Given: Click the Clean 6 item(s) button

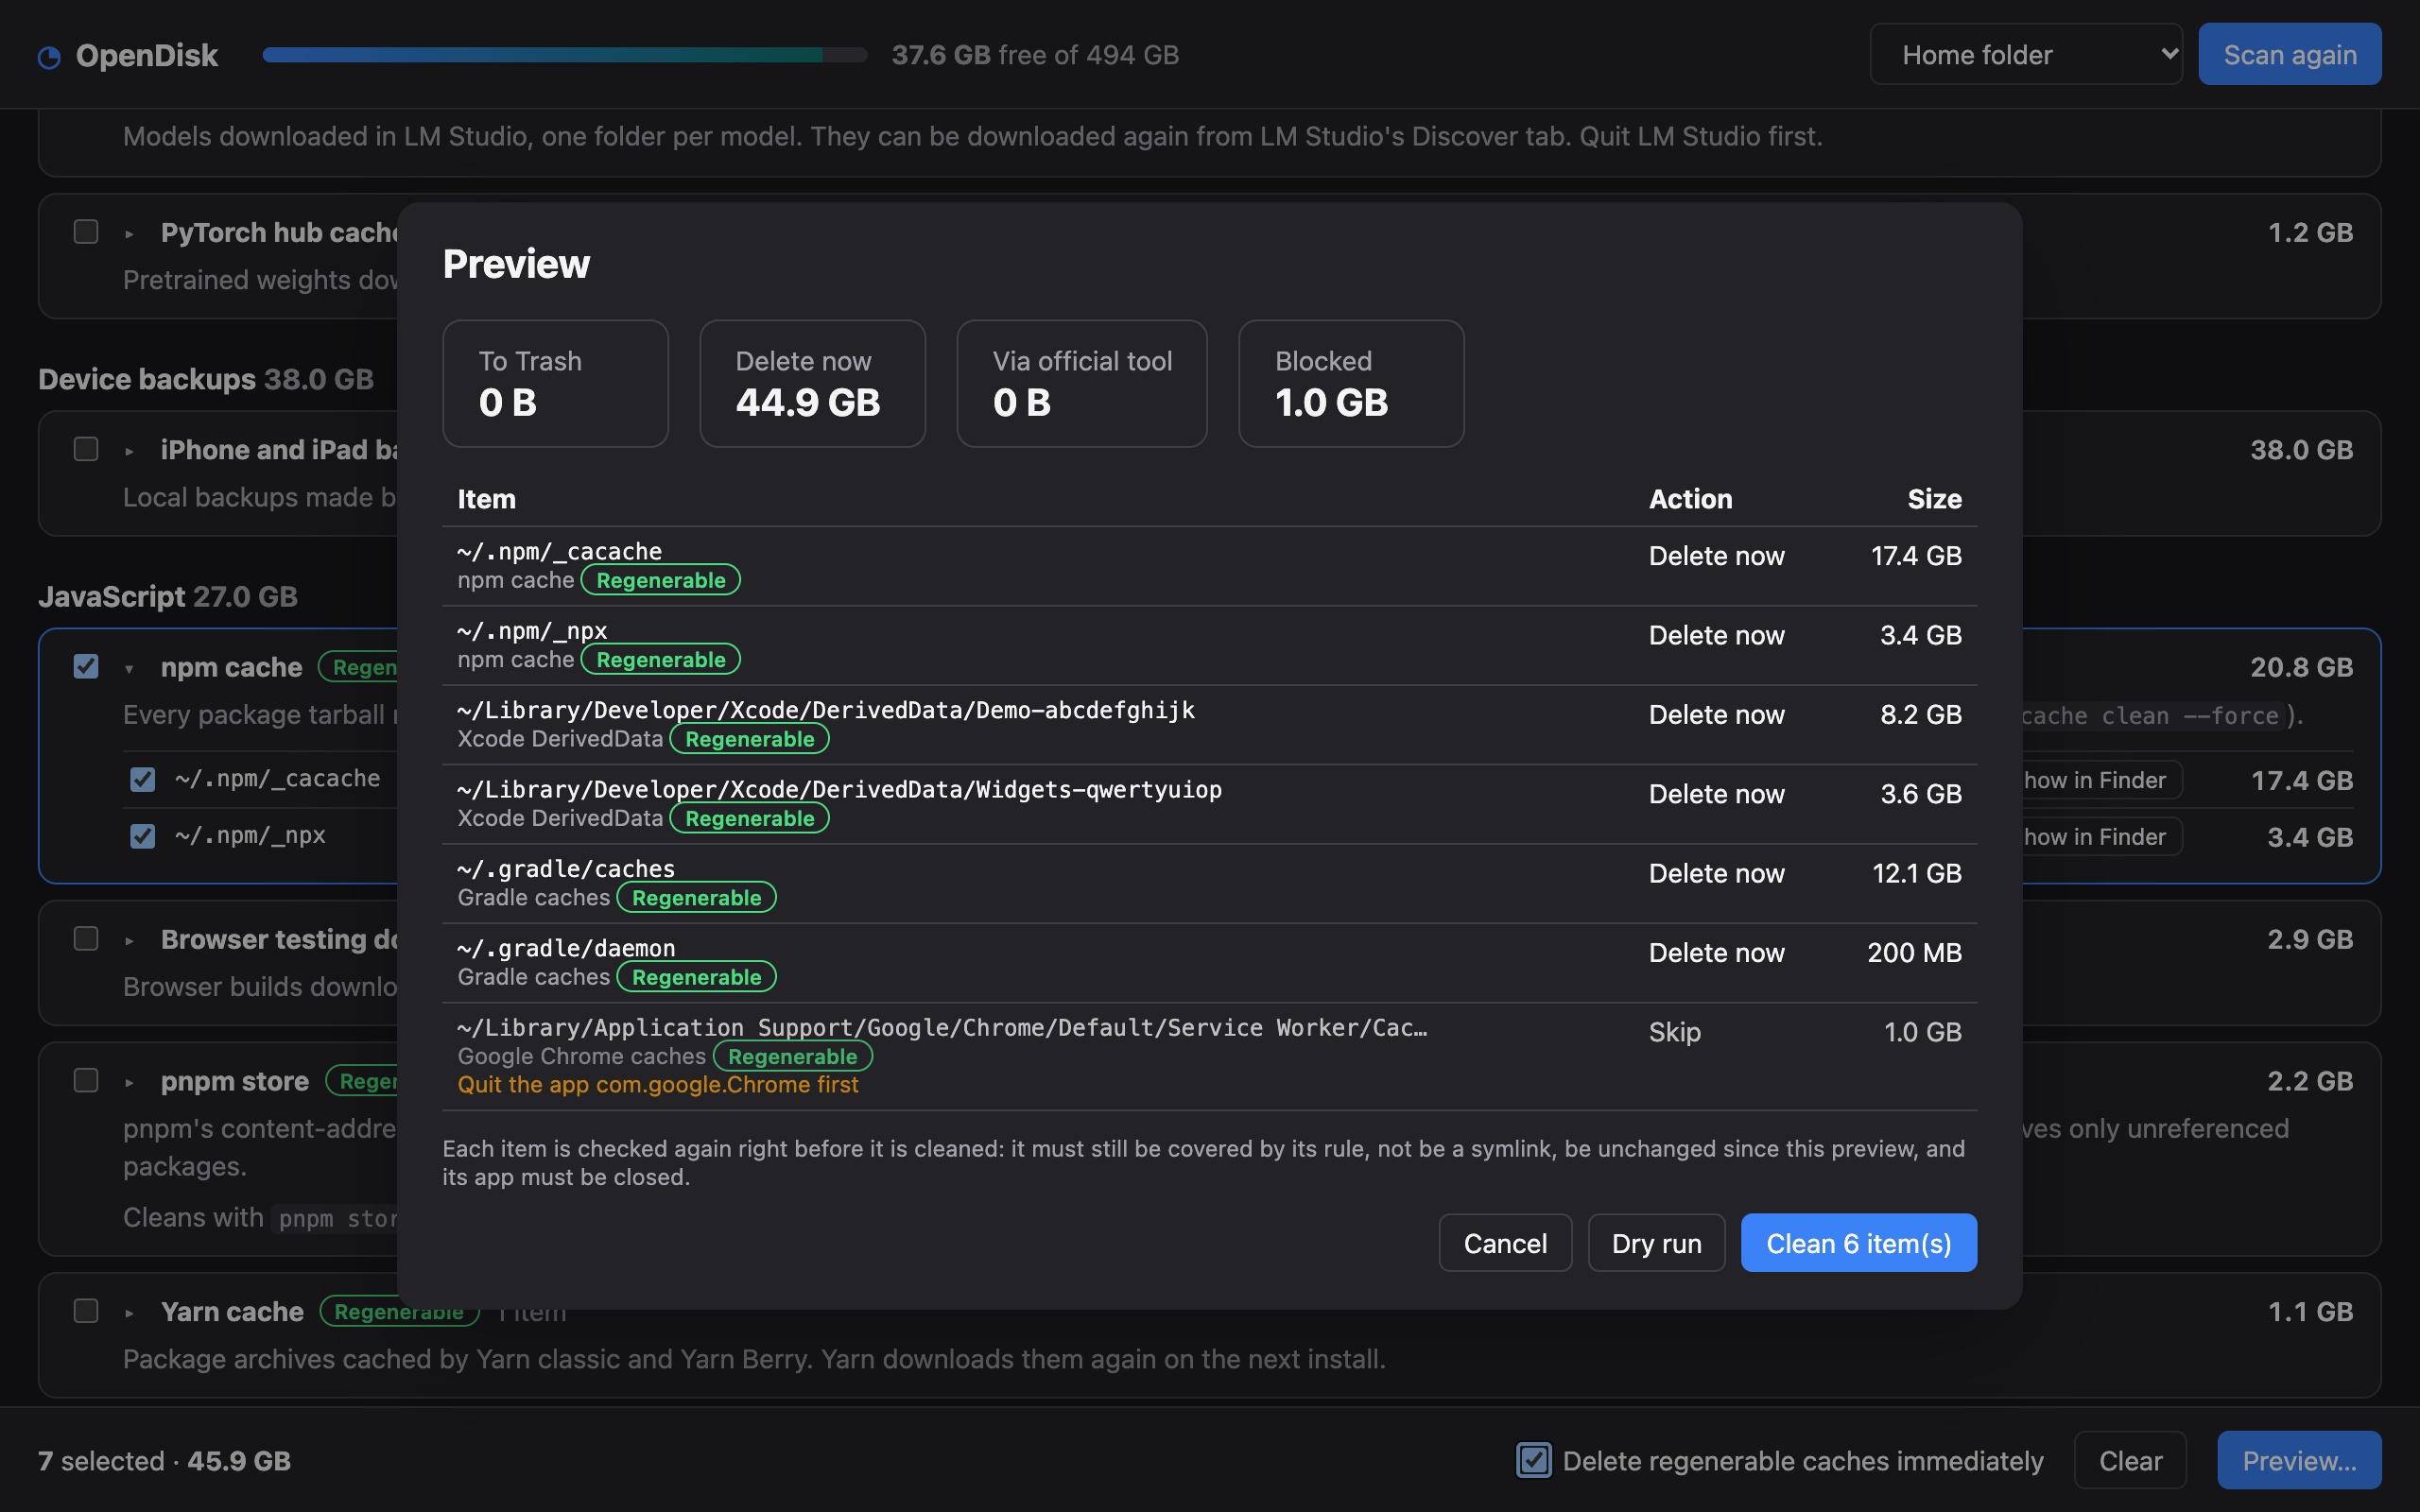Looking at the screenshot, I should pos(1859,1243).
